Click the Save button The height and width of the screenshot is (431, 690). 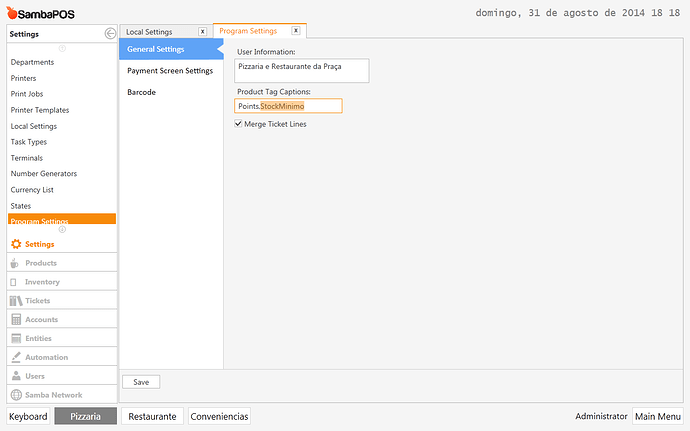click(141, 382)
